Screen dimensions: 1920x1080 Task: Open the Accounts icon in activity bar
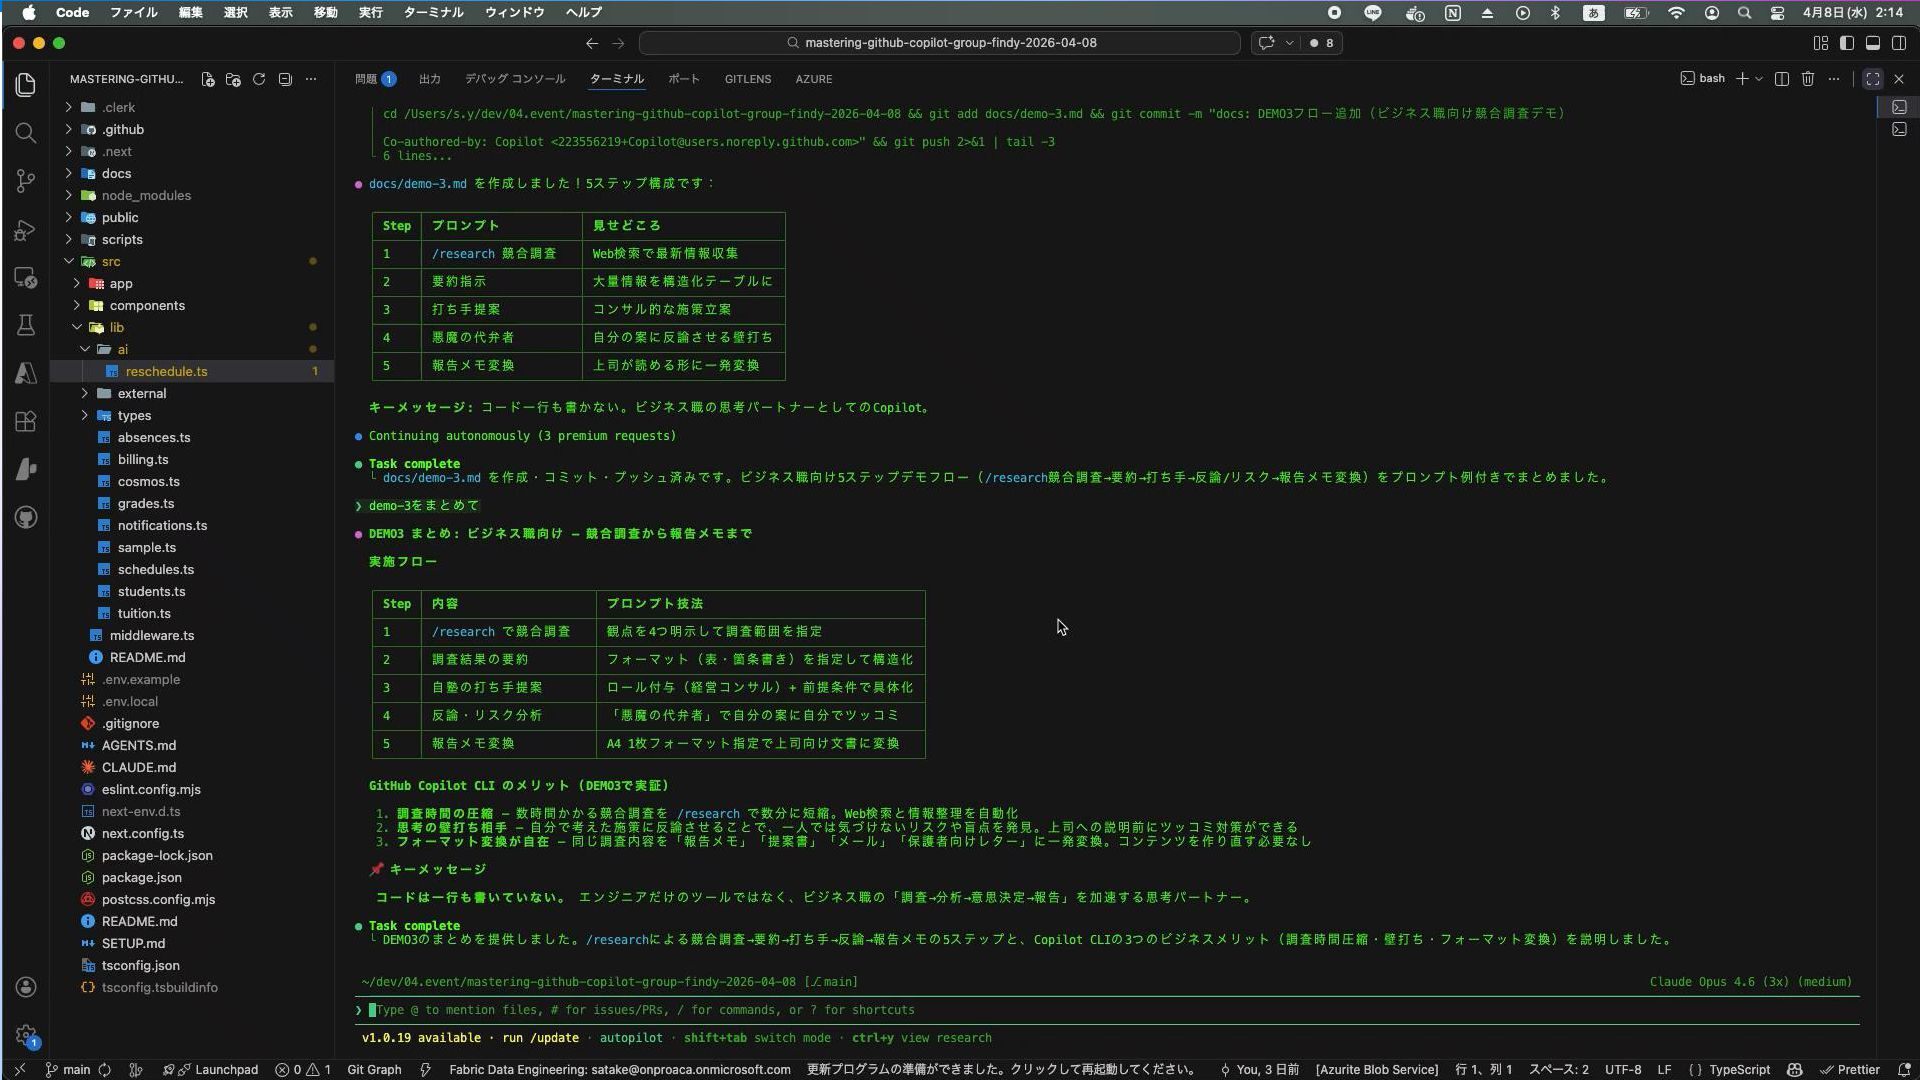pyautogui.click(x=26, y=987)
